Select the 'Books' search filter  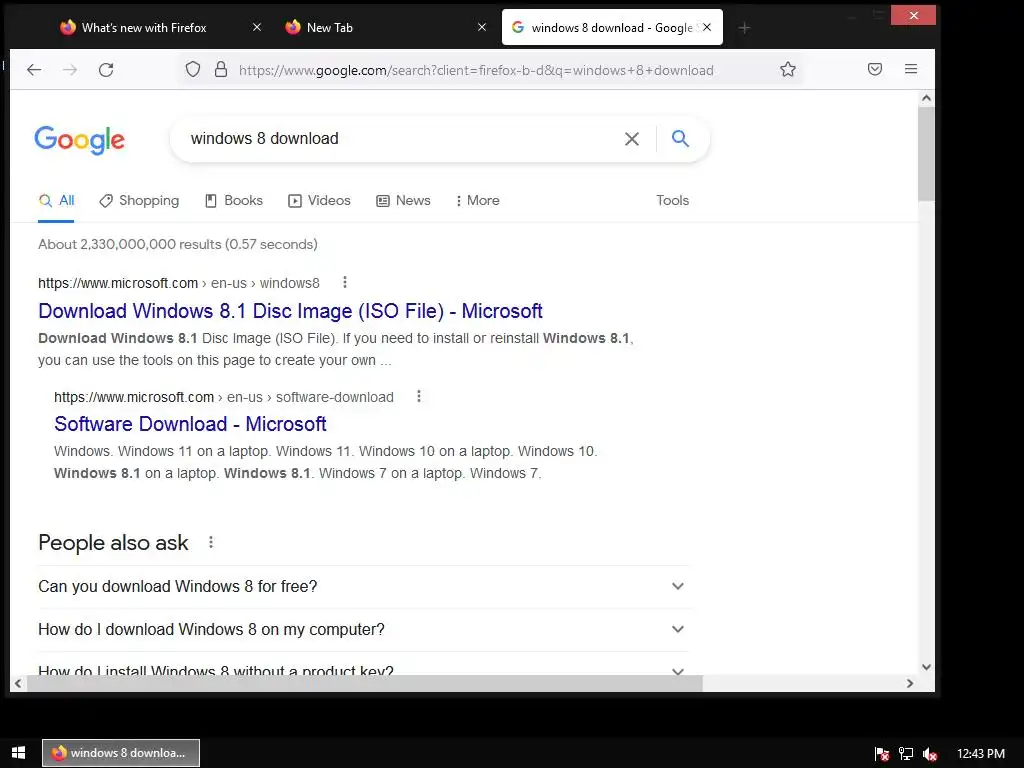tap(234, 200)
